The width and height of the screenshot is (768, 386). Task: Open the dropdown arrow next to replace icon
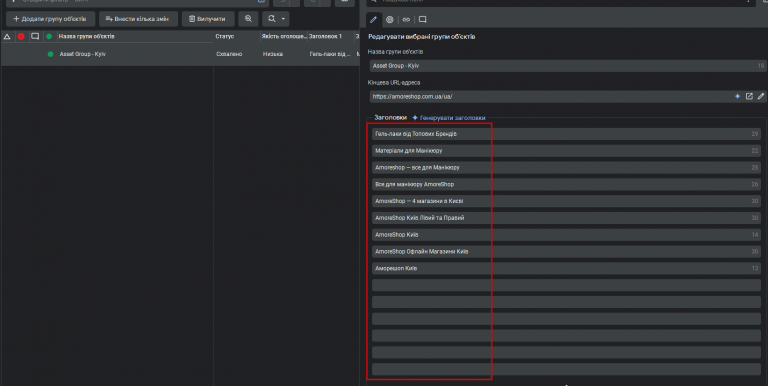pos(283,19)
